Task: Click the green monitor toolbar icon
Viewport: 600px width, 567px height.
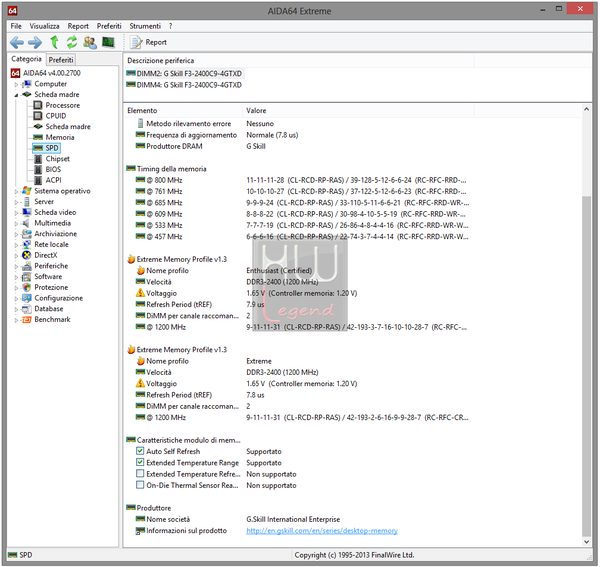Action: (x=108, y=42)
